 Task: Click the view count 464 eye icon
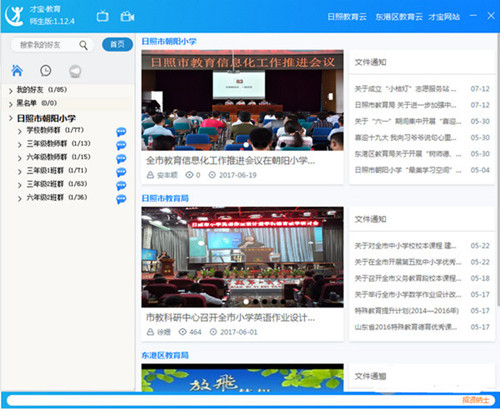[x=183, y=332]
